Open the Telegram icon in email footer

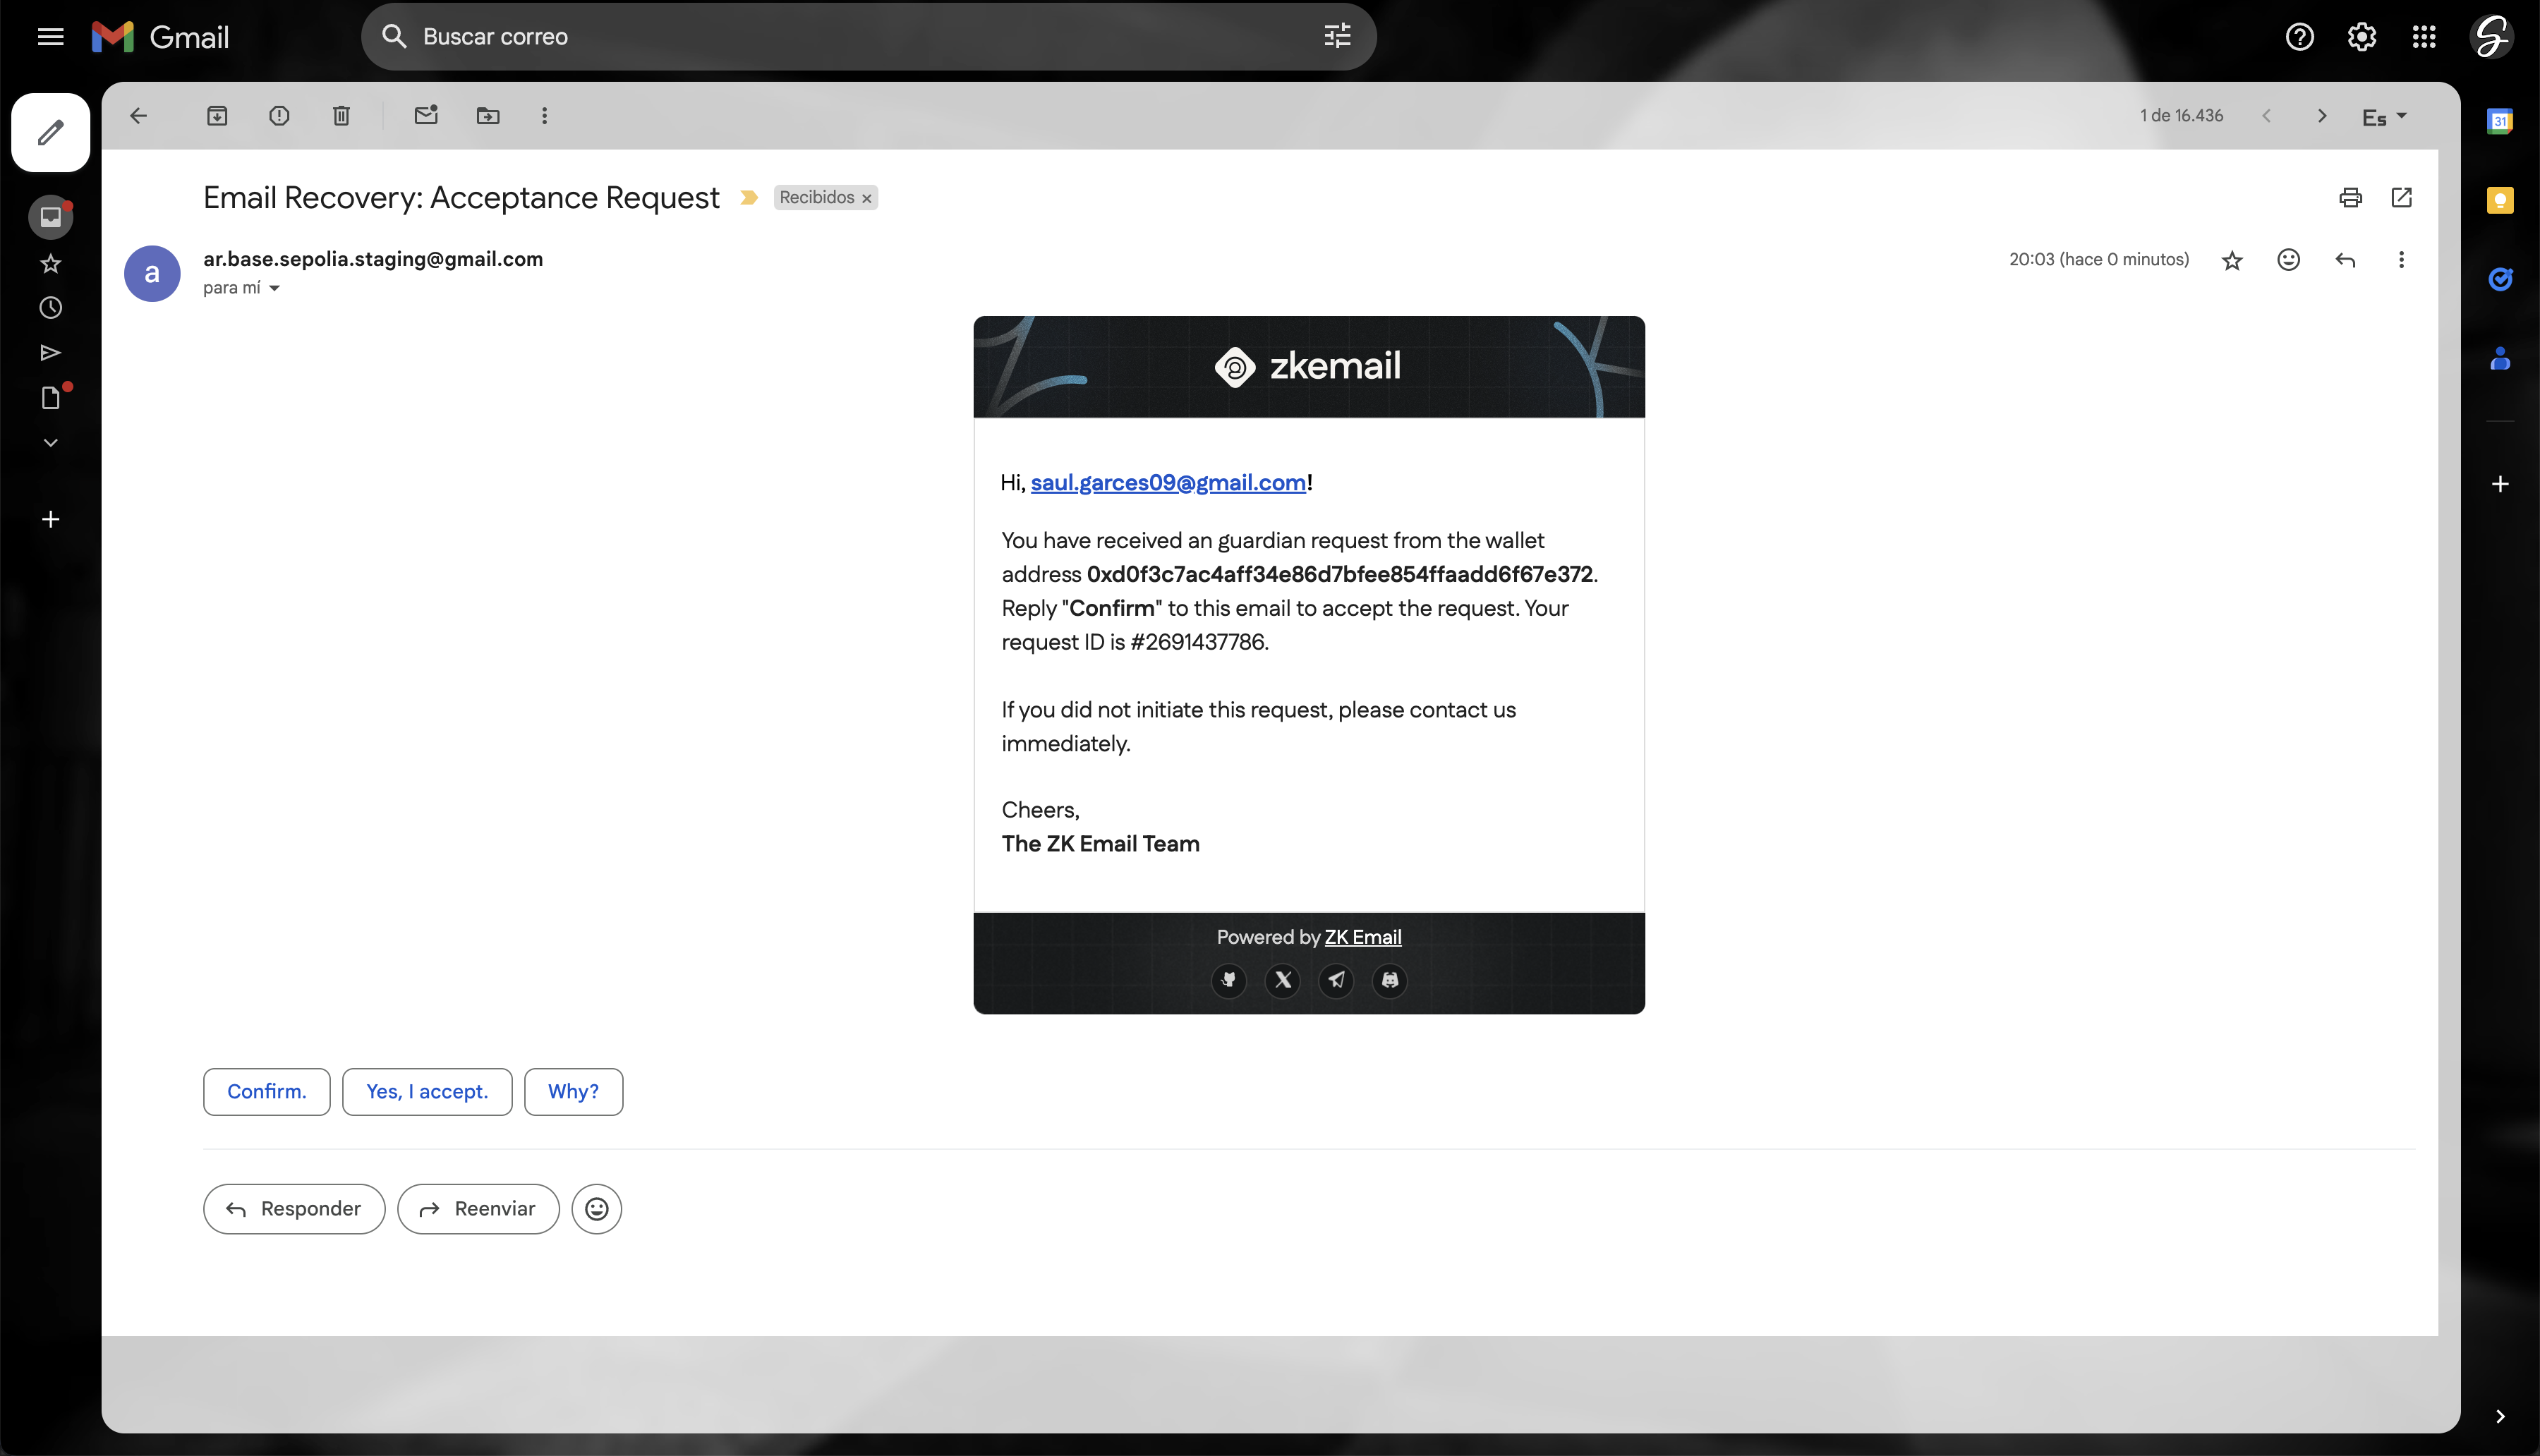(1336, 980)
